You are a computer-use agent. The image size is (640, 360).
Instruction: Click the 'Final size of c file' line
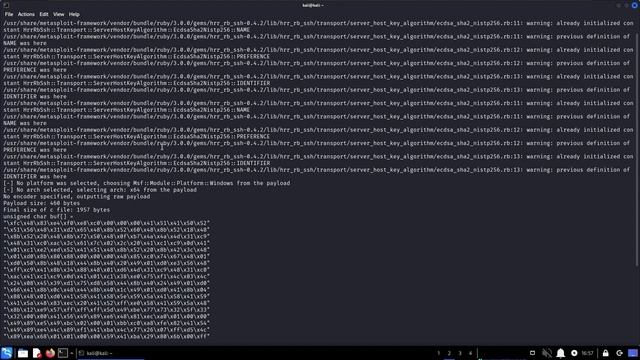[x=56, y=210]
